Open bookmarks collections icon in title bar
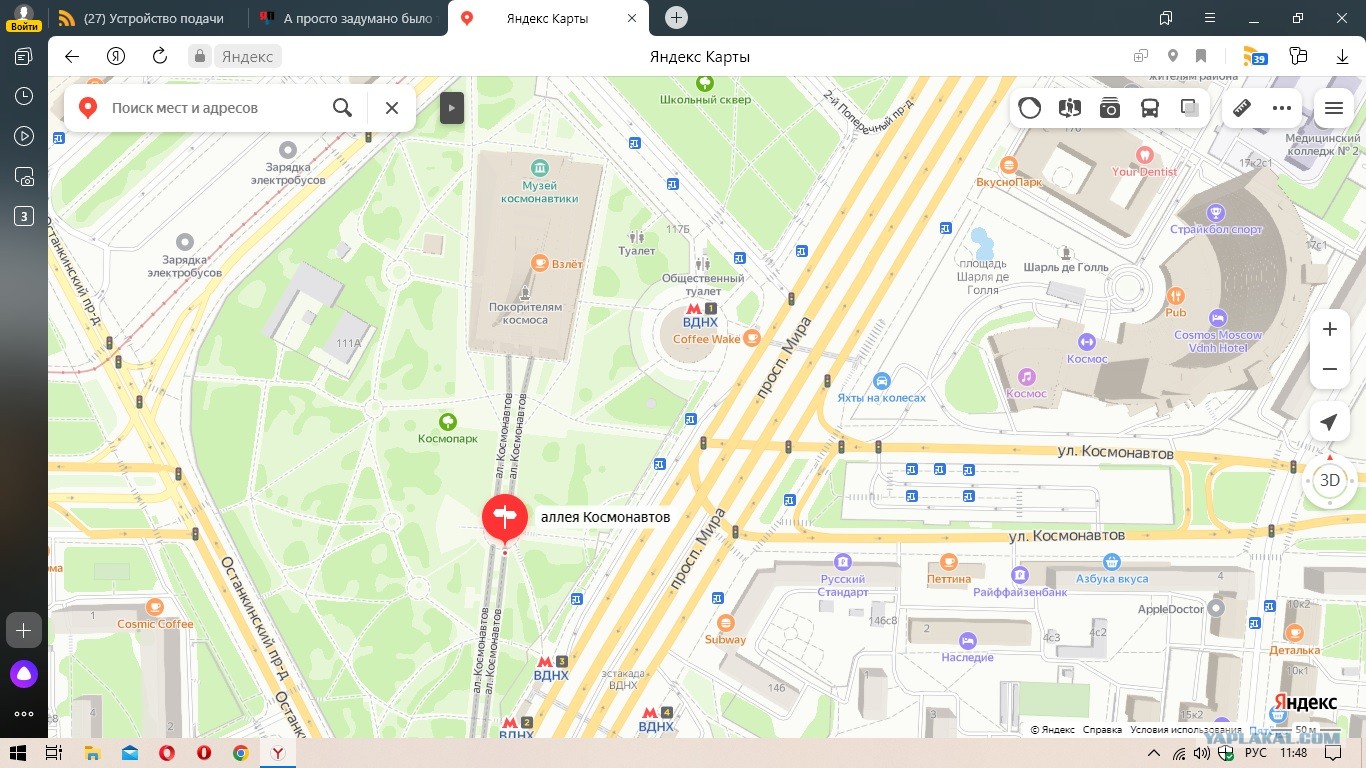 click(x=1166, y=18)
